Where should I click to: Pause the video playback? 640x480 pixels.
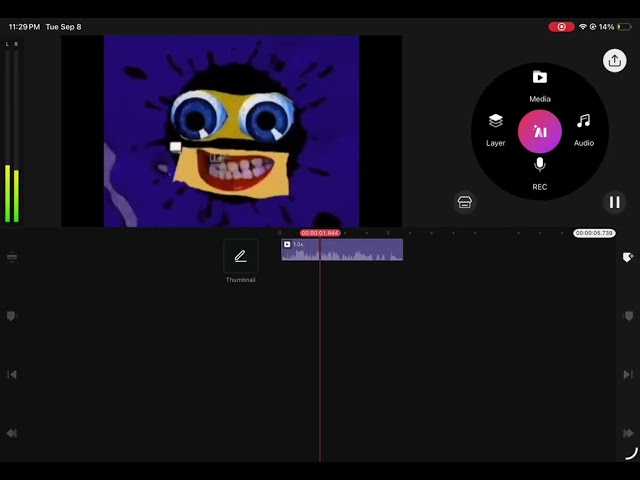(x=614, y=202)
